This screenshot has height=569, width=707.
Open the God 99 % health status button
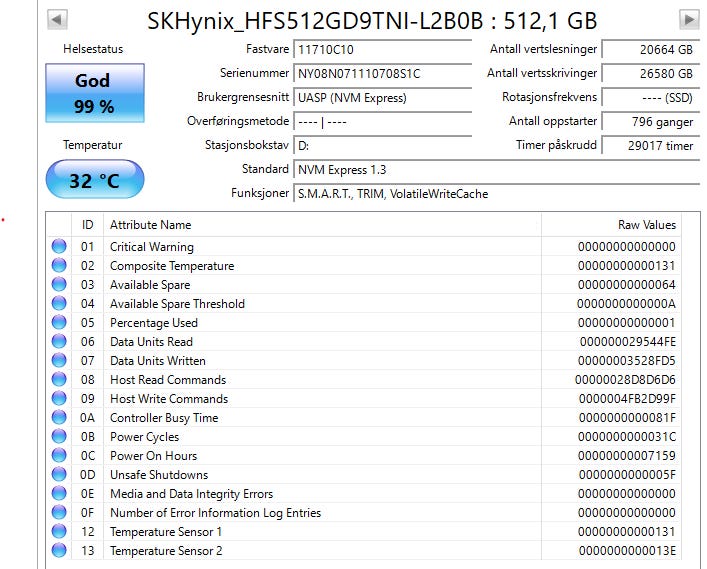coord(95,93)
